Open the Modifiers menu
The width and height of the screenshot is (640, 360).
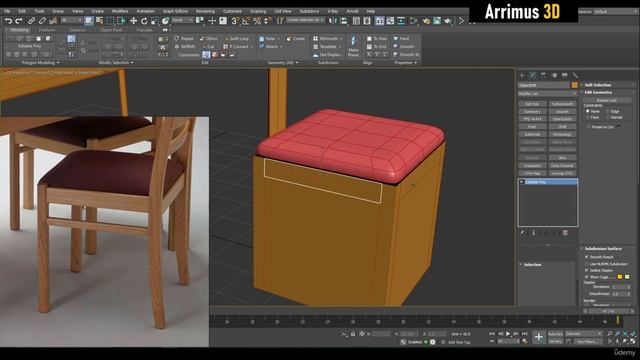[x=120, y=11]
